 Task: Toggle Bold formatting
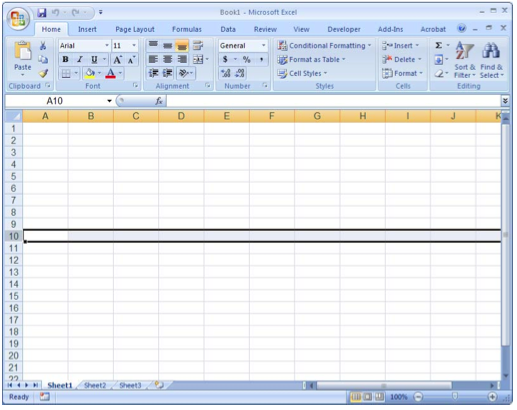click(65, 59)
